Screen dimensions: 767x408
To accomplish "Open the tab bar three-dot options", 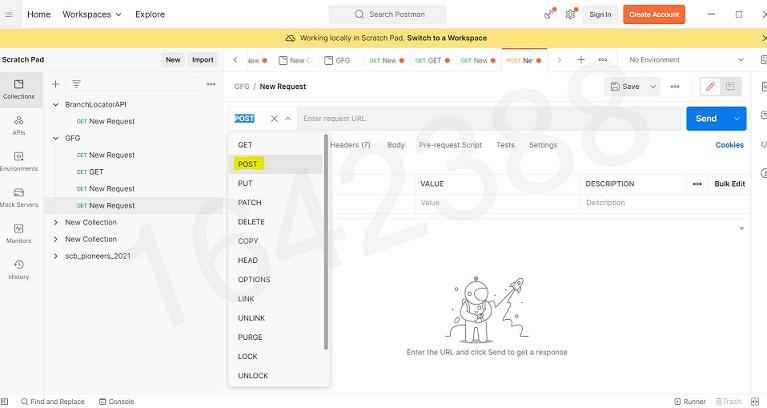I will click(x=603, y=60).
